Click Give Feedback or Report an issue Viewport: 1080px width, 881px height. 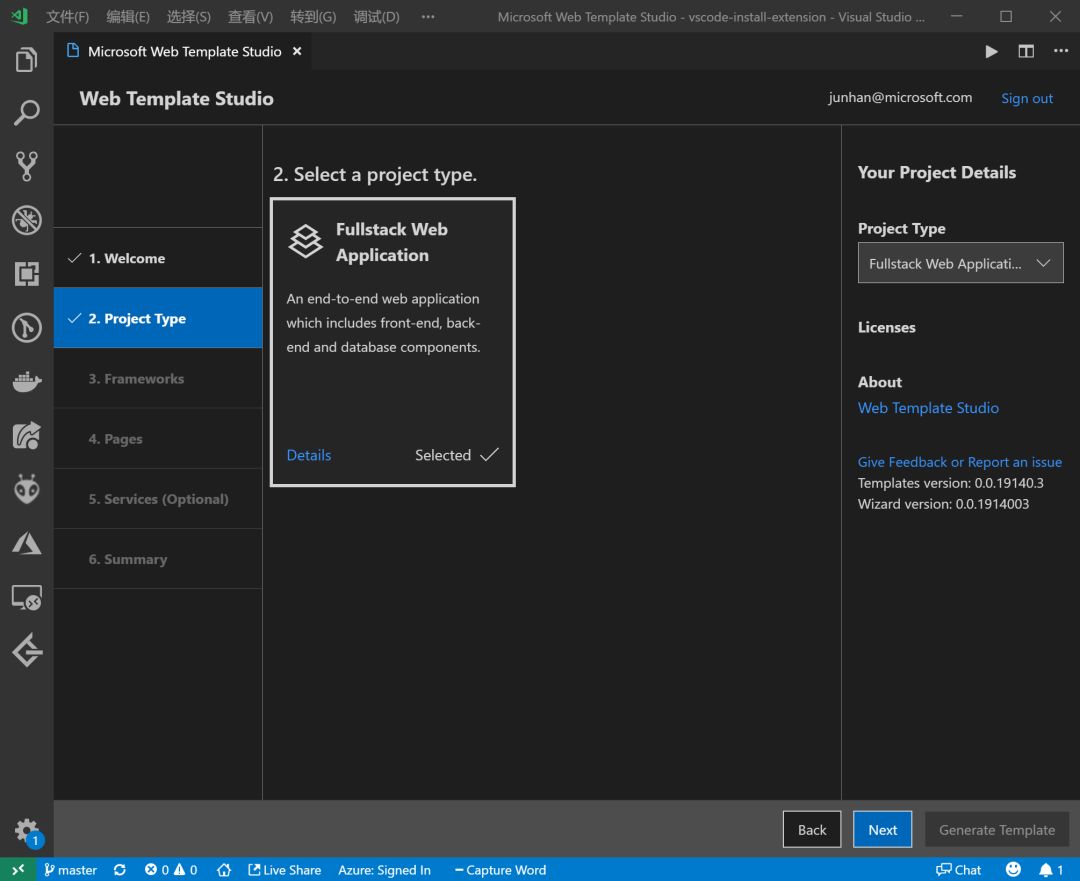coord(959,462)
